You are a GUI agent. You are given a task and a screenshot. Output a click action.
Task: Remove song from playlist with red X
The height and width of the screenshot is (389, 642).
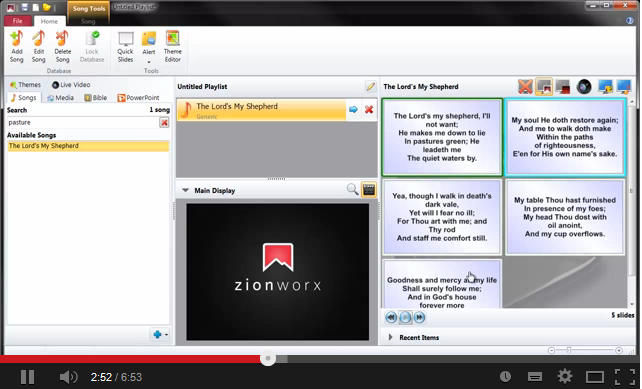[x=369, y=109]
